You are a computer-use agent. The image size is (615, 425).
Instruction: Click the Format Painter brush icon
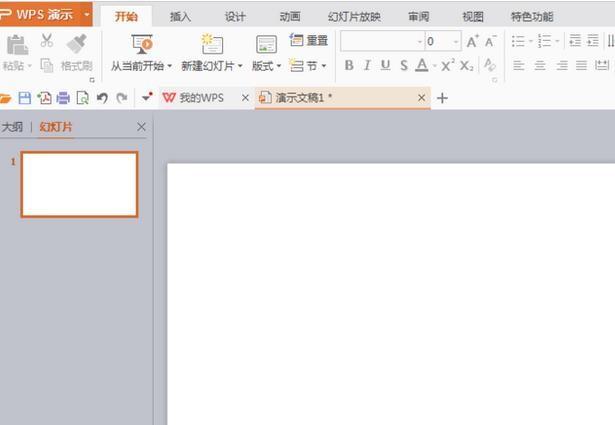[77, 44]
